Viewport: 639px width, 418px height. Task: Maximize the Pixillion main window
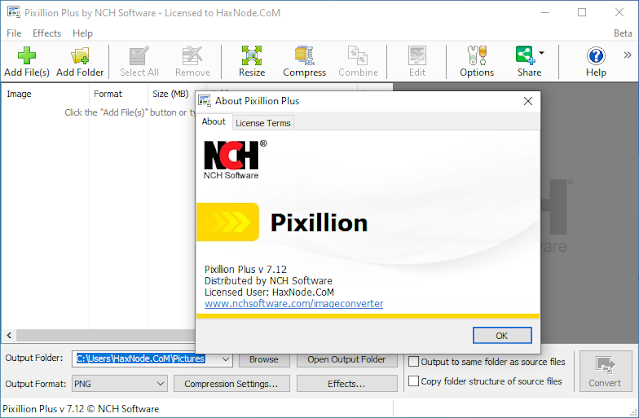click(582, 12)
